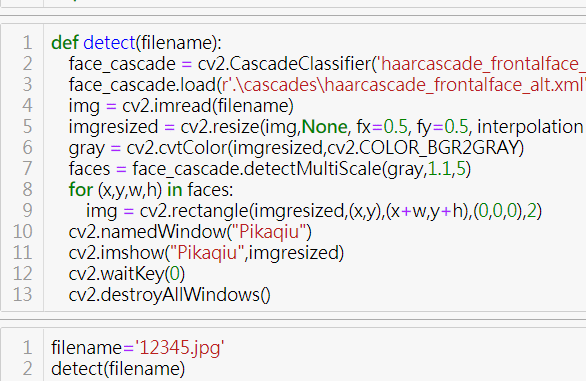Click the filename='12345.jpg' line
Image resolution: width=586 pixels, height=381 pixels.
pyautogui.click(x=138, y=348)
